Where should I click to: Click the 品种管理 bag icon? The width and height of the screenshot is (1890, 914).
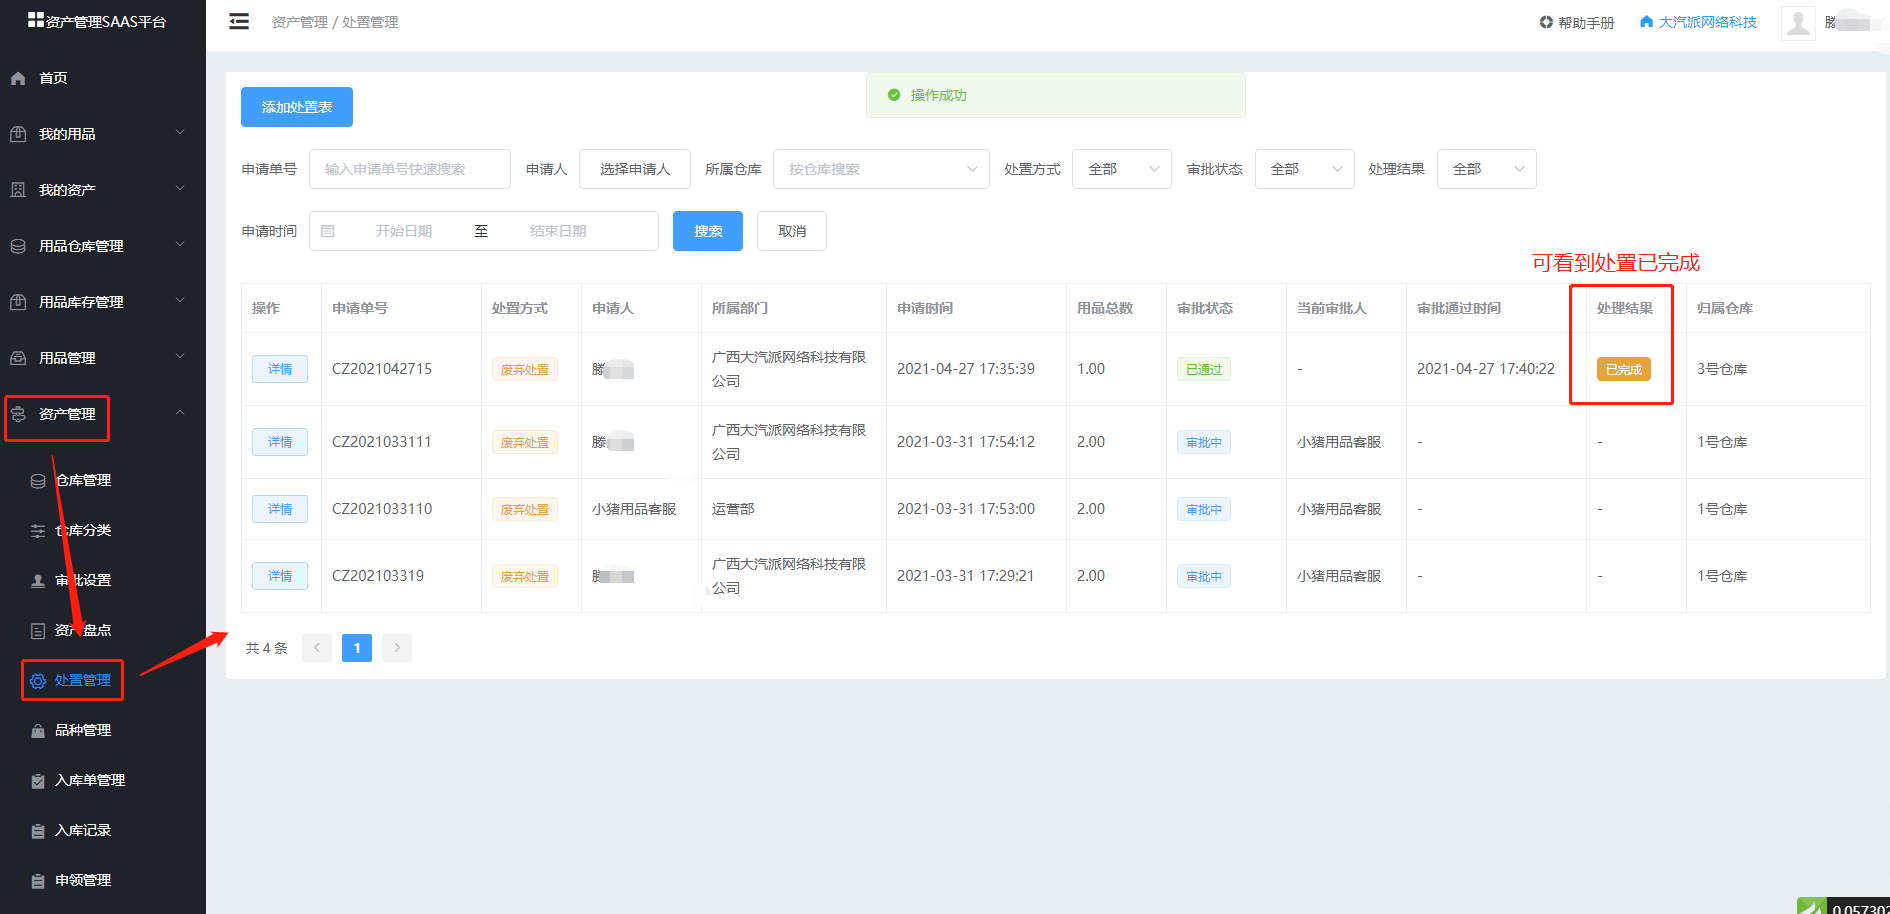point(38,731)
